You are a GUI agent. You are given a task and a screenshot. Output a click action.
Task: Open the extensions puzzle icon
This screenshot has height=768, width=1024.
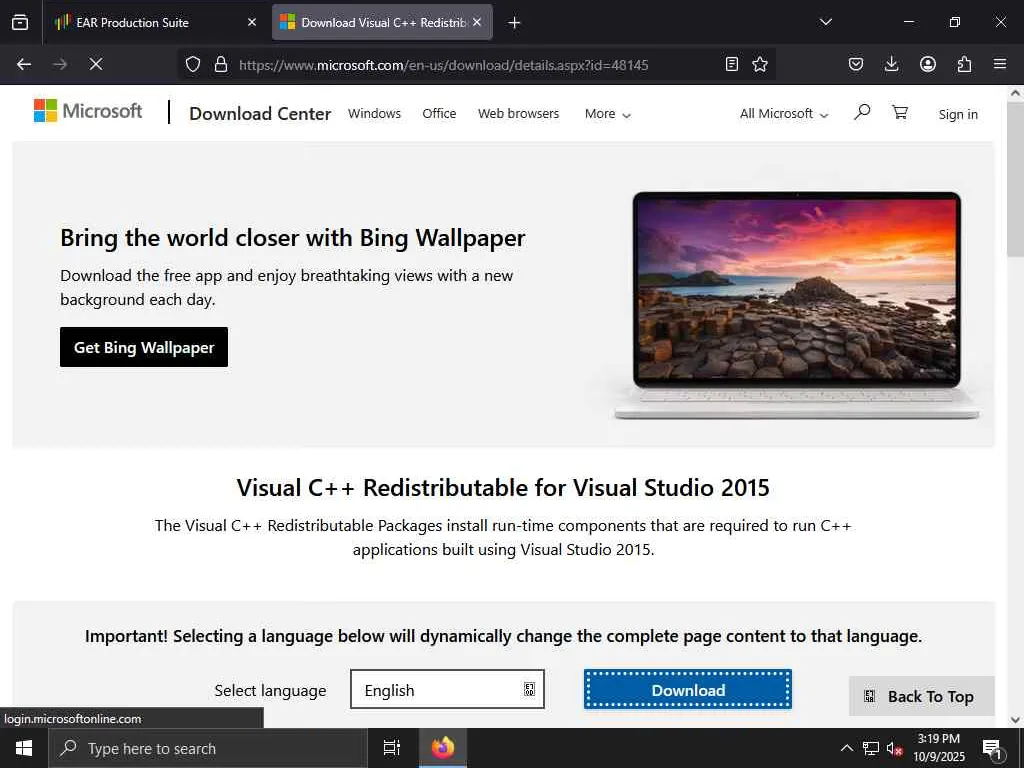(964, 64)
